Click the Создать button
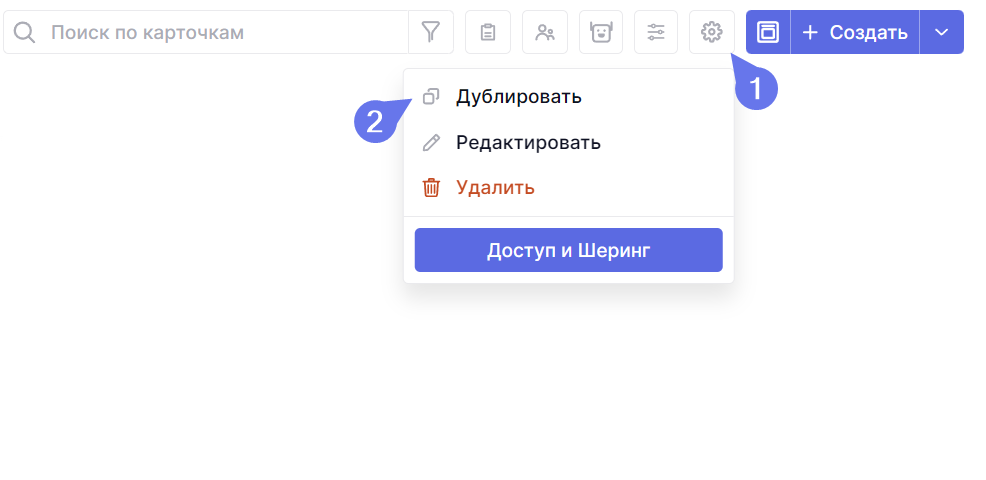986x480 pixels. coord(855,32)
